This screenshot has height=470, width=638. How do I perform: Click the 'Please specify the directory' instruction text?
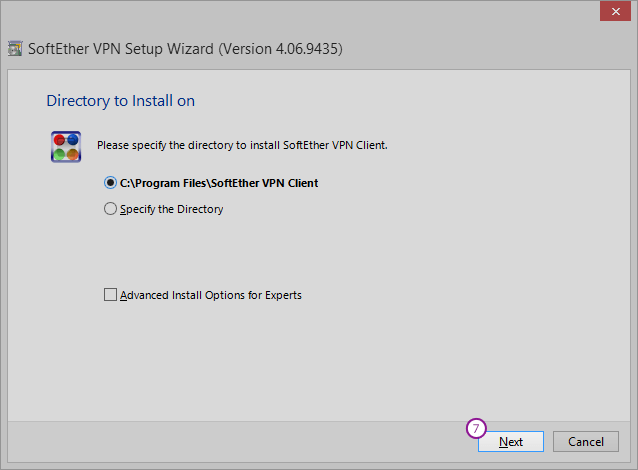[242, 145]
